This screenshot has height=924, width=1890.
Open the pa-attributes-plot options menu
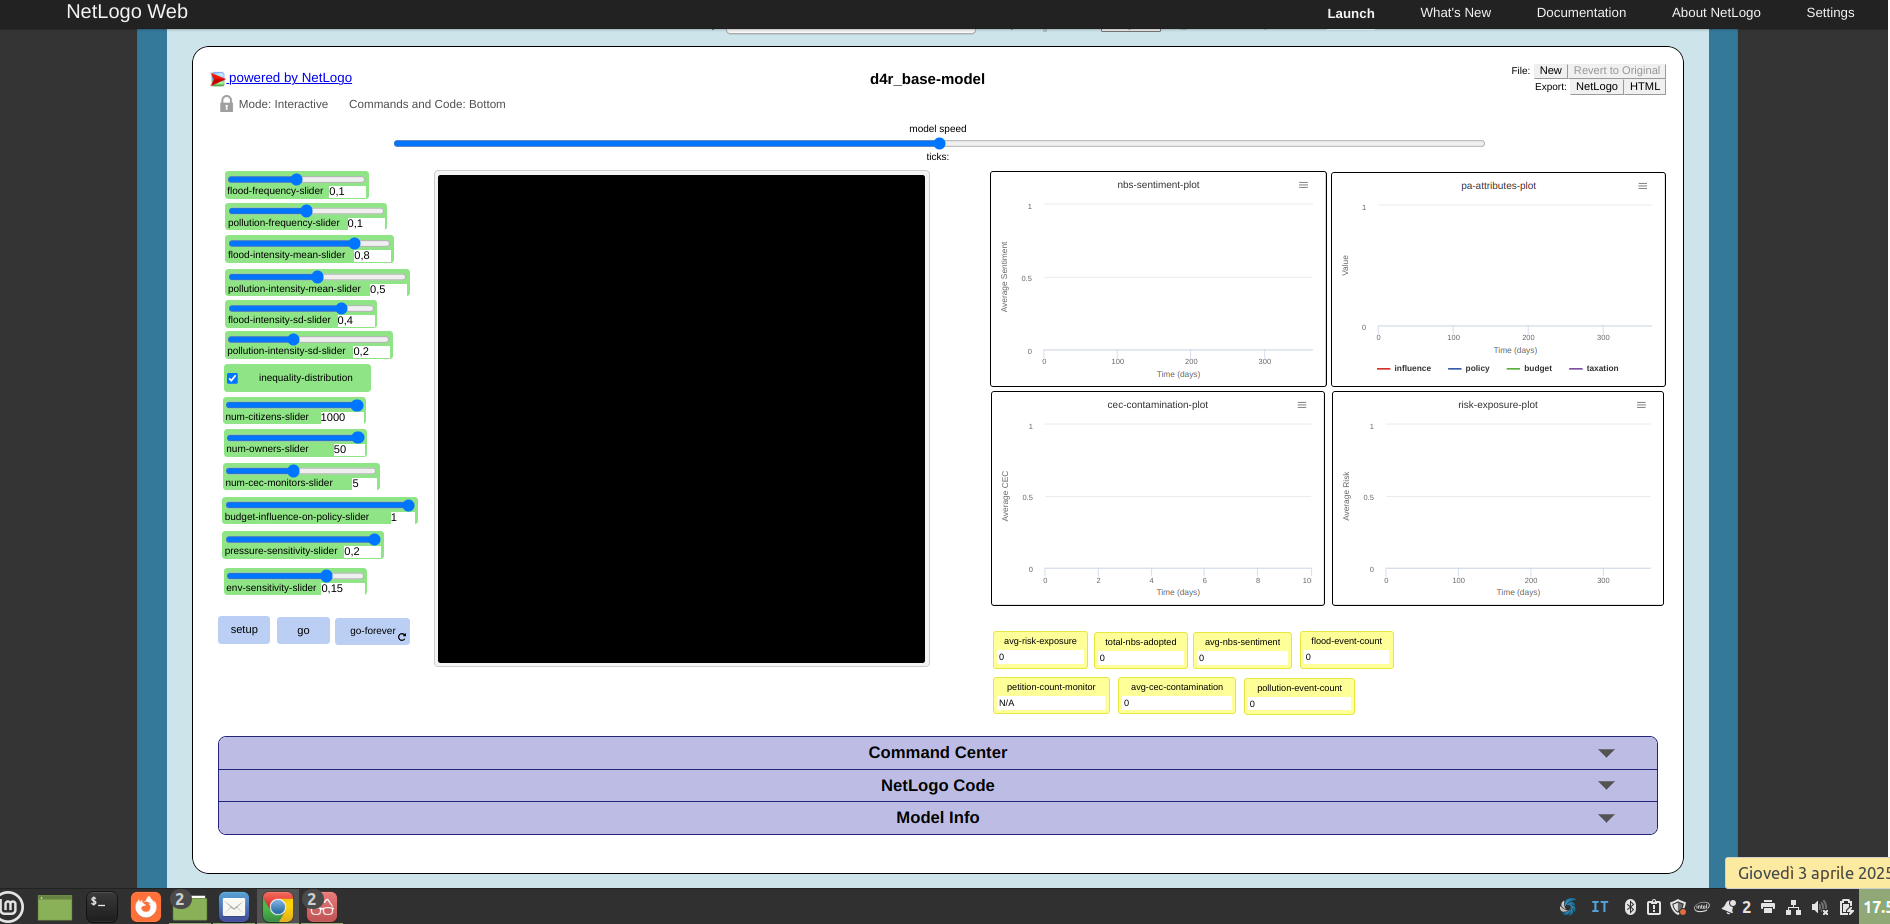pos(1642,185)
